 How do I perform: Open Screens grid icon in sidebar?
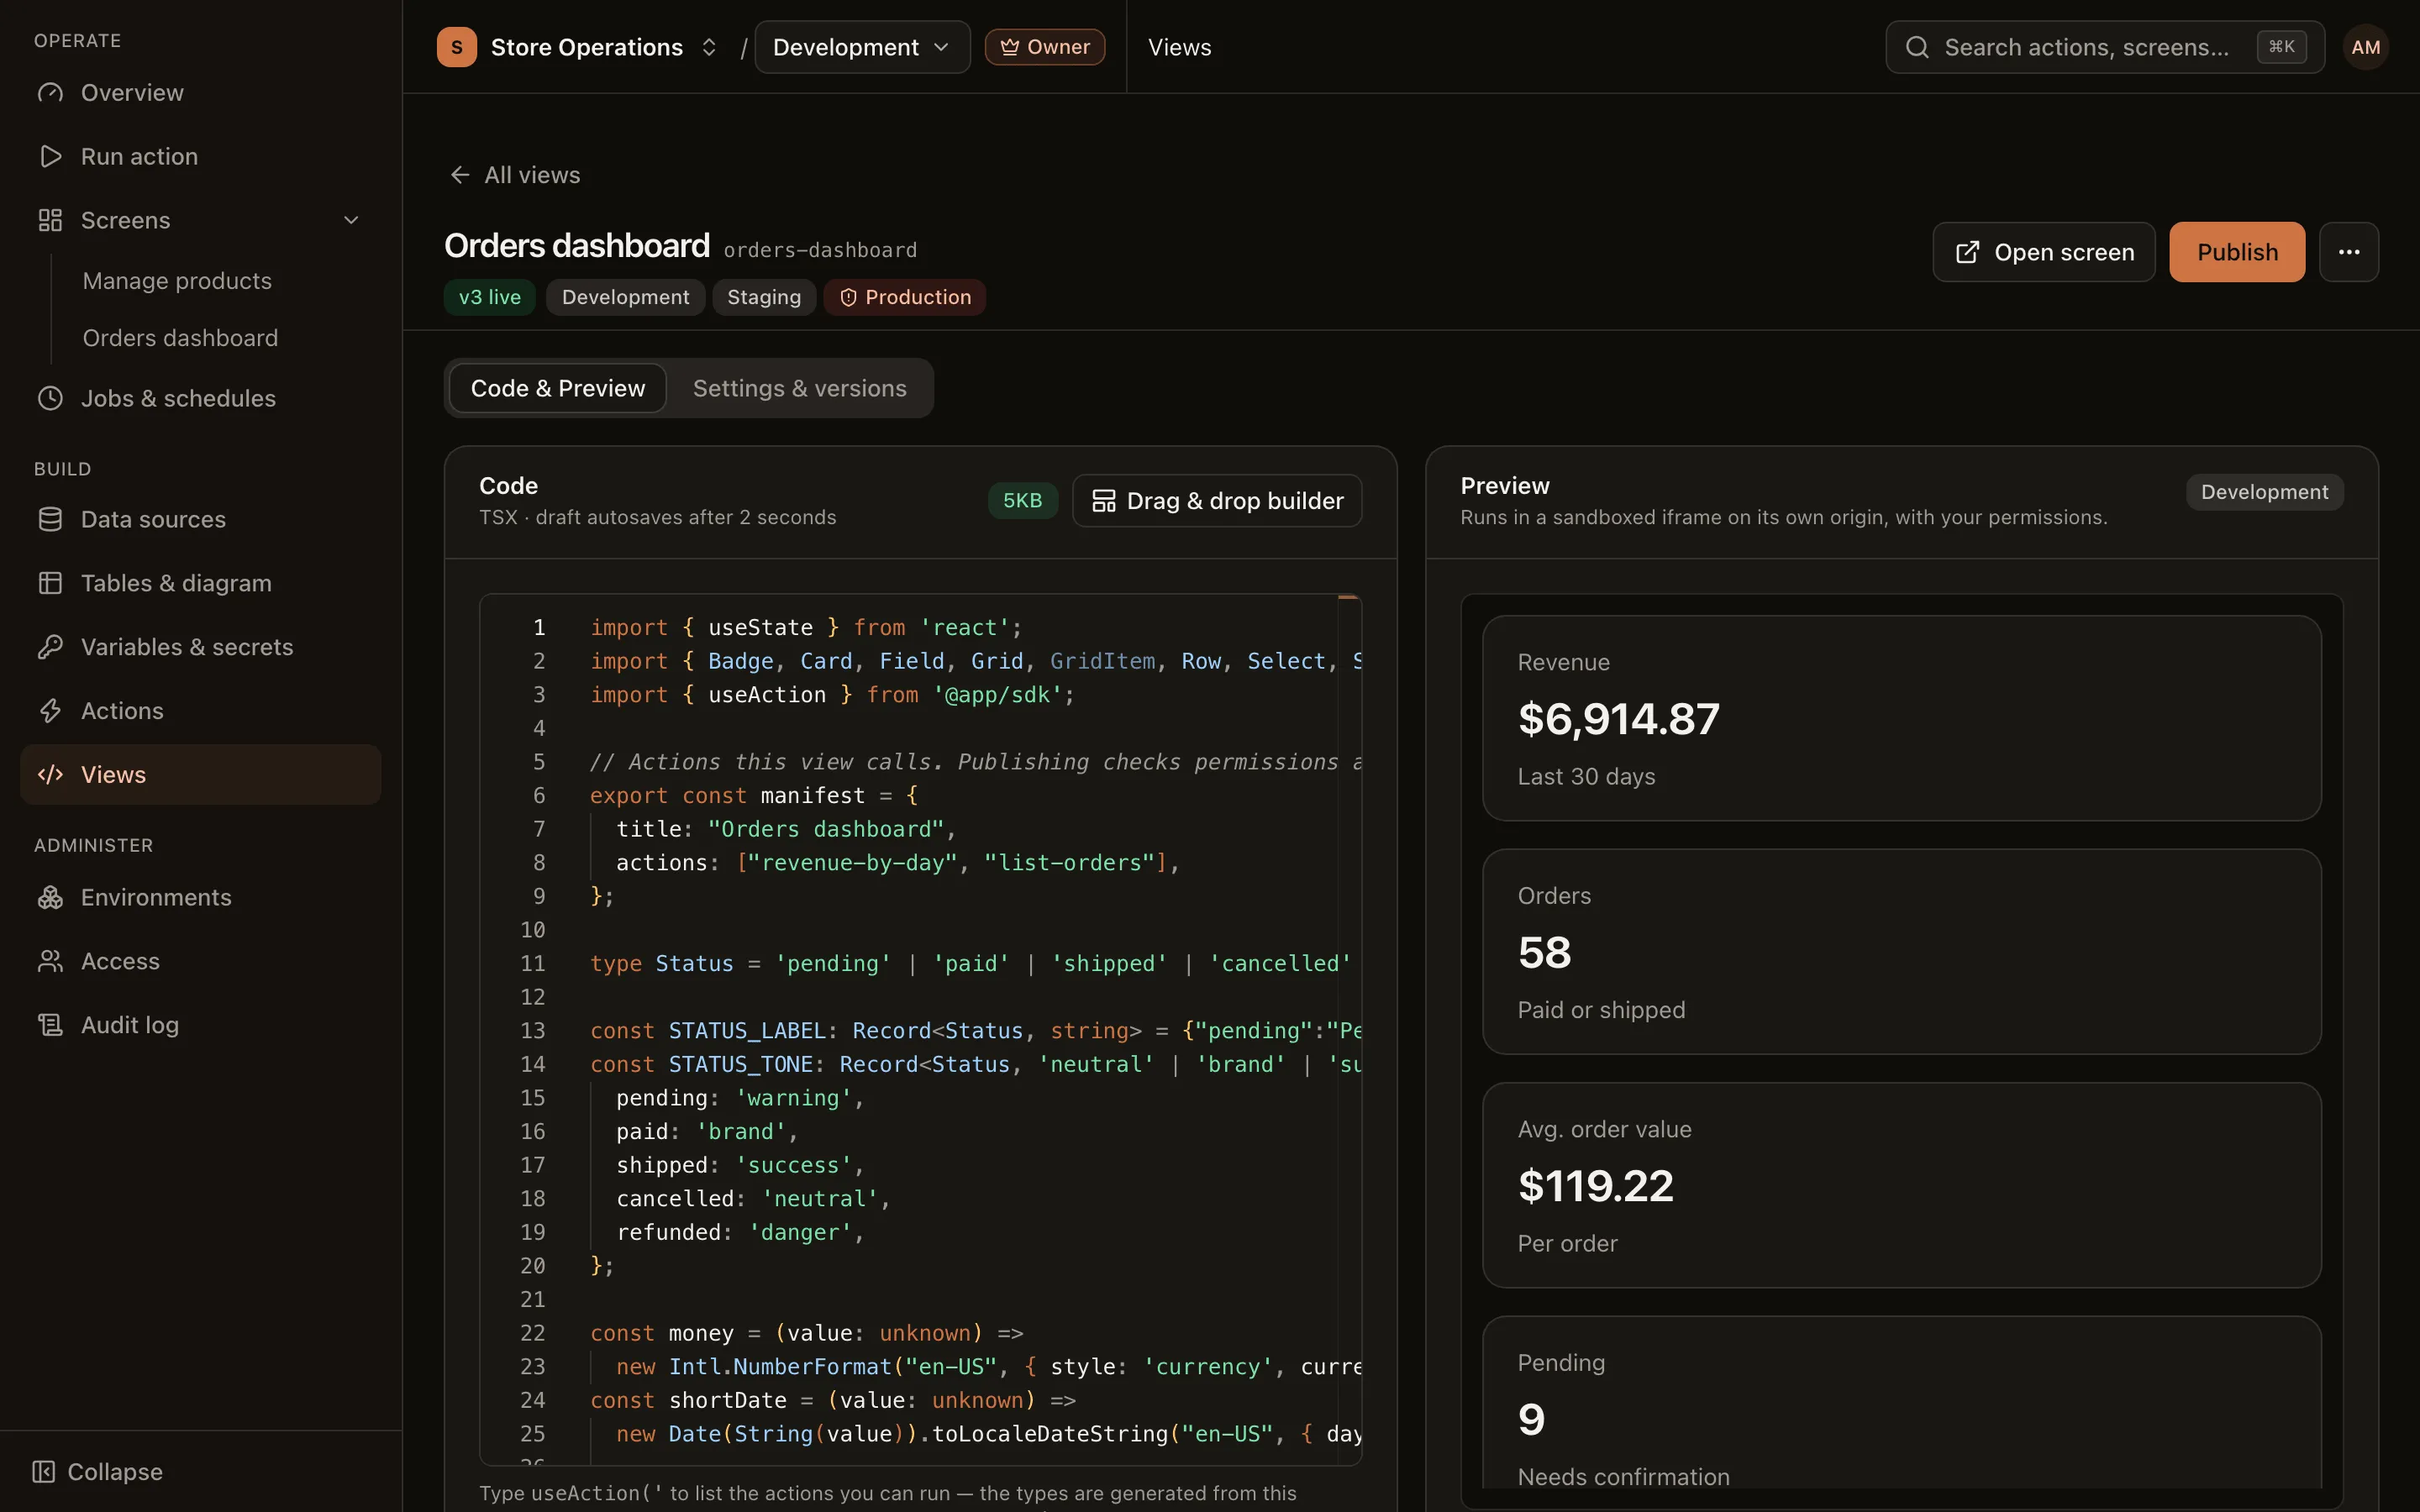(x=50, y=220)
